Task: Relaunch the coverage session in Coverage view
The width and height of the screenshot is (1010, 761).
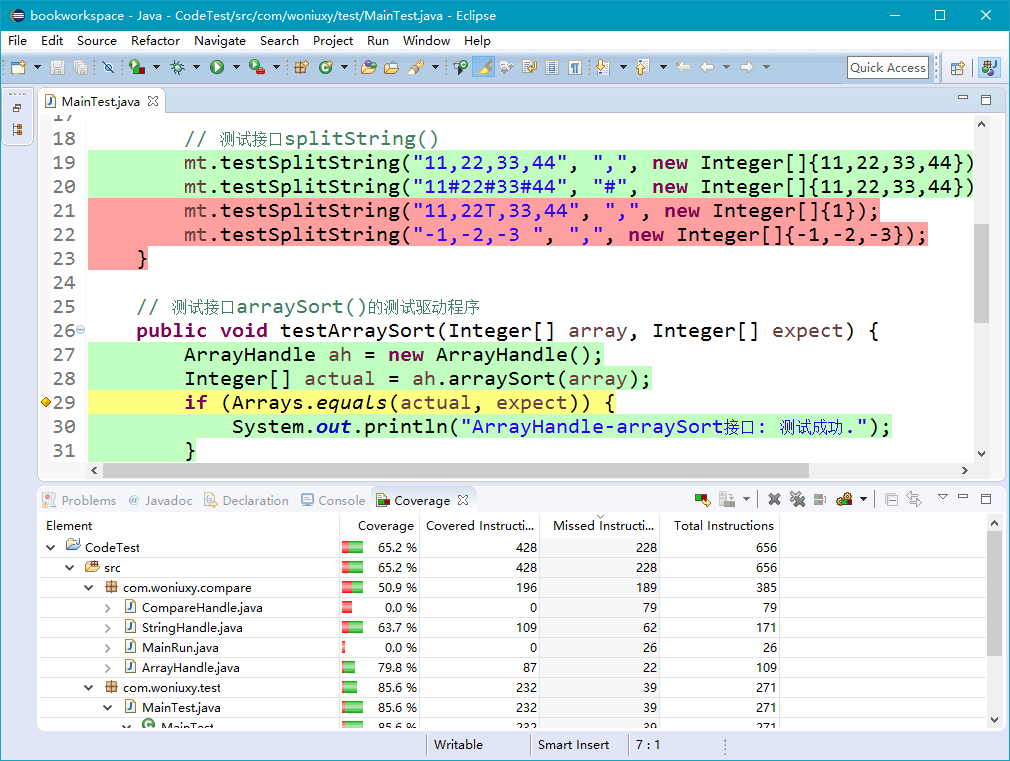Action: point(703,499)
